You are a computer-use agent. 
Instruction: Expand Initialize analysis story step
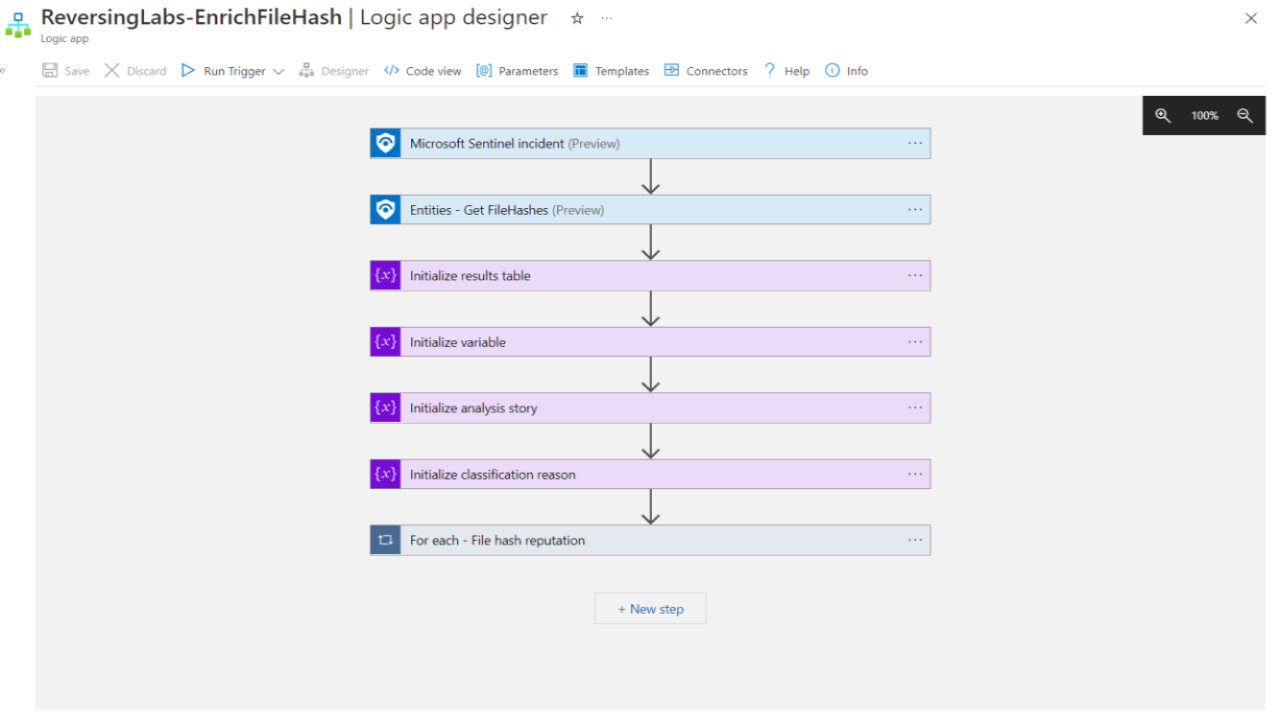(x=650, y=408)
